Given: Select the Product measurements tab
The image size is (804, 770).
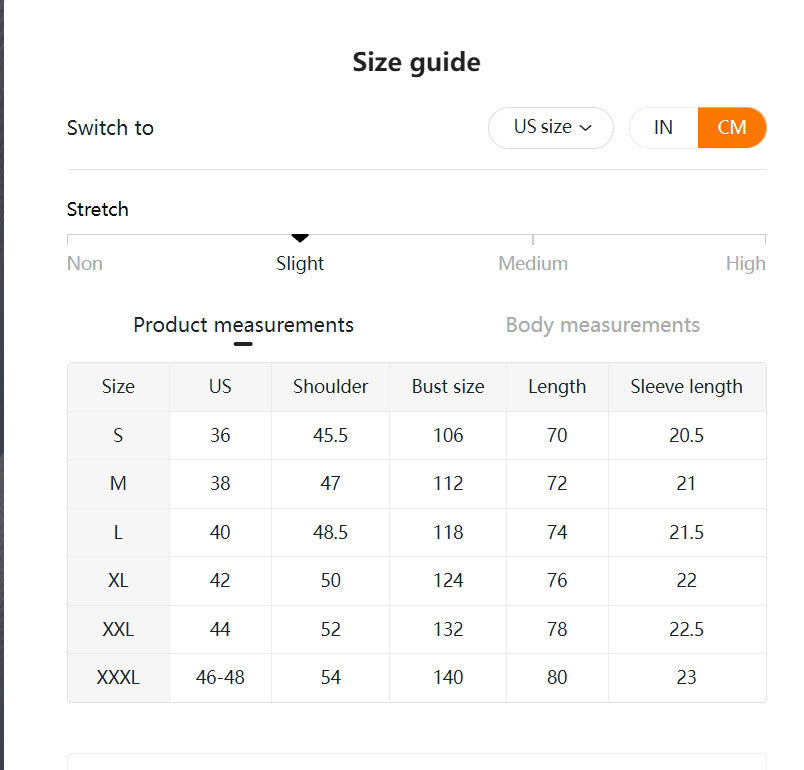Looking at the screenshot, I should (242, 325).
